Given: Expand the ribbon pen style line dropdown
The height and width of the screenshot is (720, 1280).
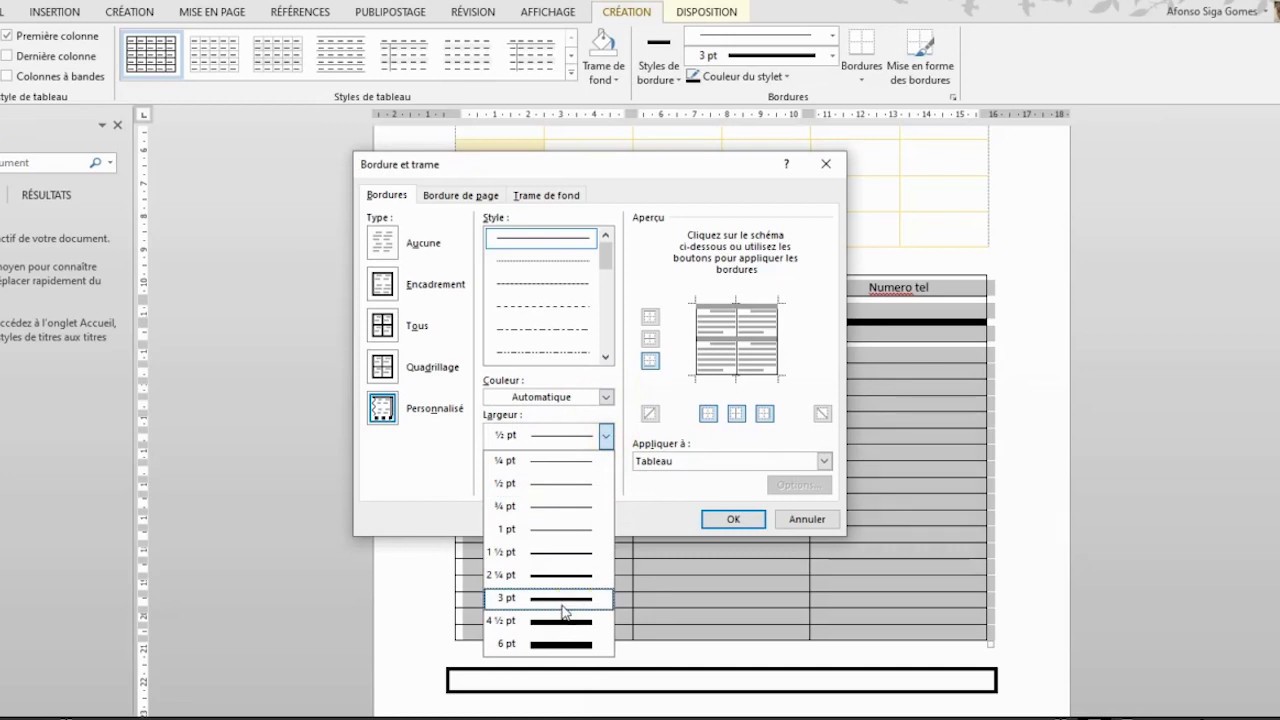Looking at the screenshot, I should [832, 36].
